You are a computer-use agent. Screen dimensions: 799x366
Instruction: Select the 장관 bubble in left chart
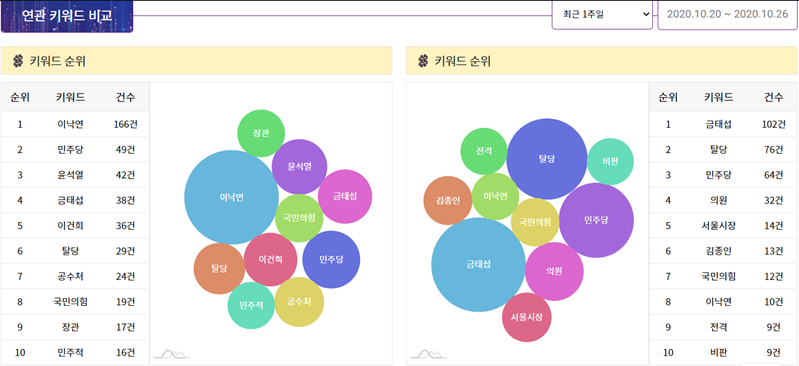click(261, 133)
